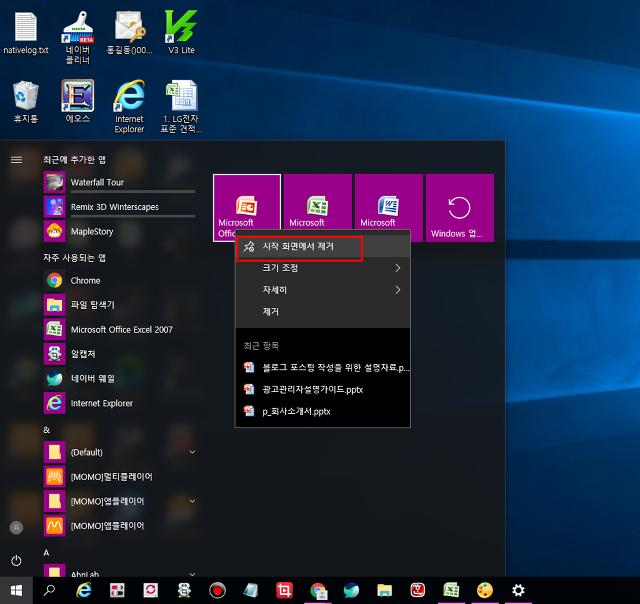The width and height of the screenshot is (640, 604).
Task: Select 네이버 클리너 desktop shortcut
Action: click(78, 38)
